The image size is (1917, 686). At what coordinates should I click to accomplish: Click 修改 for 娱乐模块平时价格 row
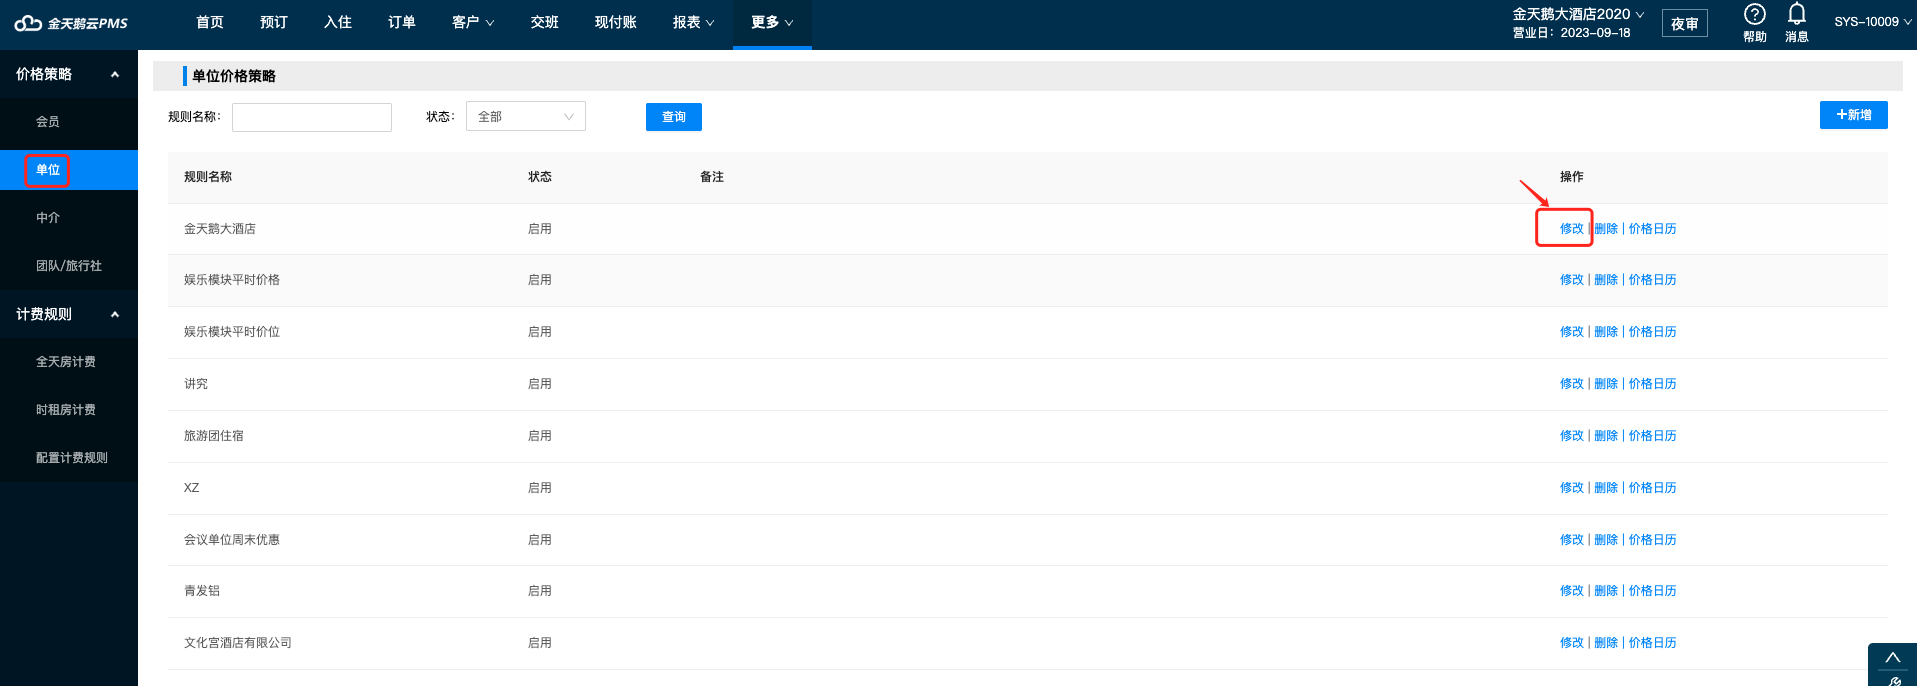(x=1572, y=280)
